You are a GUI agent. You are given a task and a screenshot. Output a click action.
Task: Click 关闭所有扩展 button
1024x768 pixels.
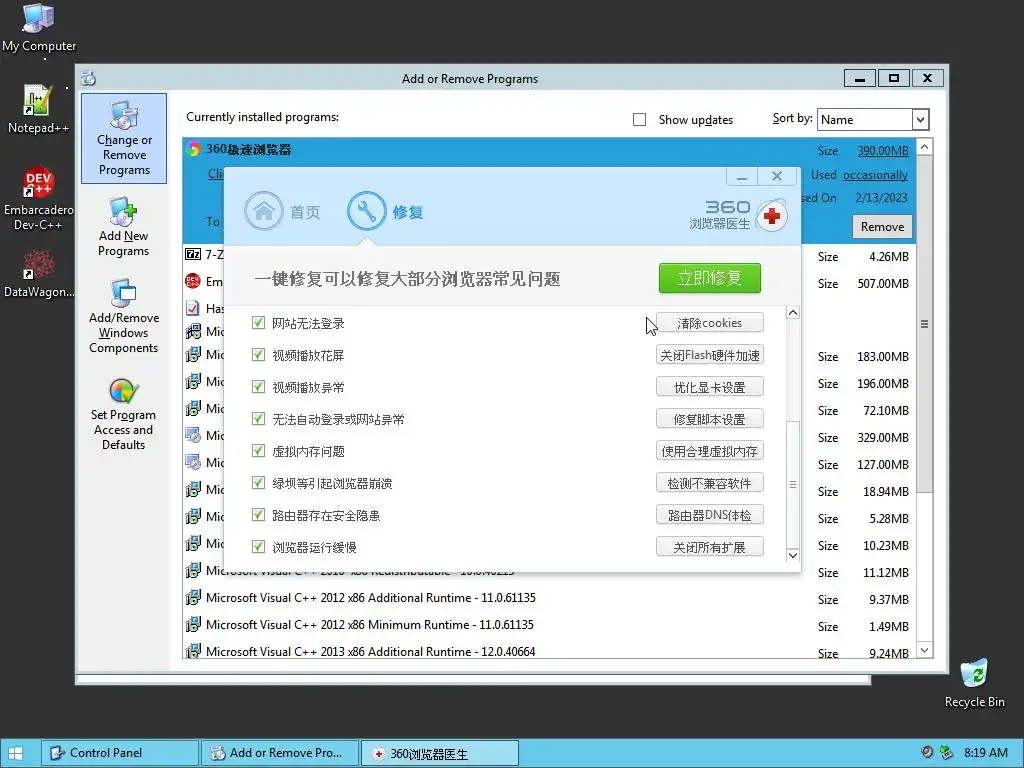710,547
